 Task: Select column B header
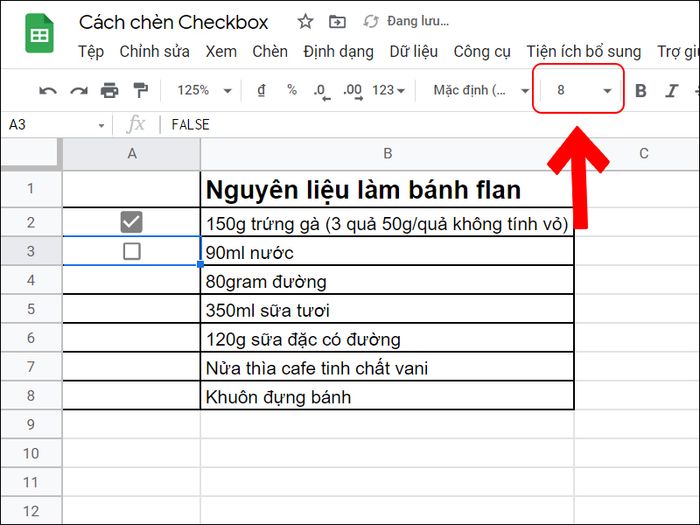click(388, 154)
